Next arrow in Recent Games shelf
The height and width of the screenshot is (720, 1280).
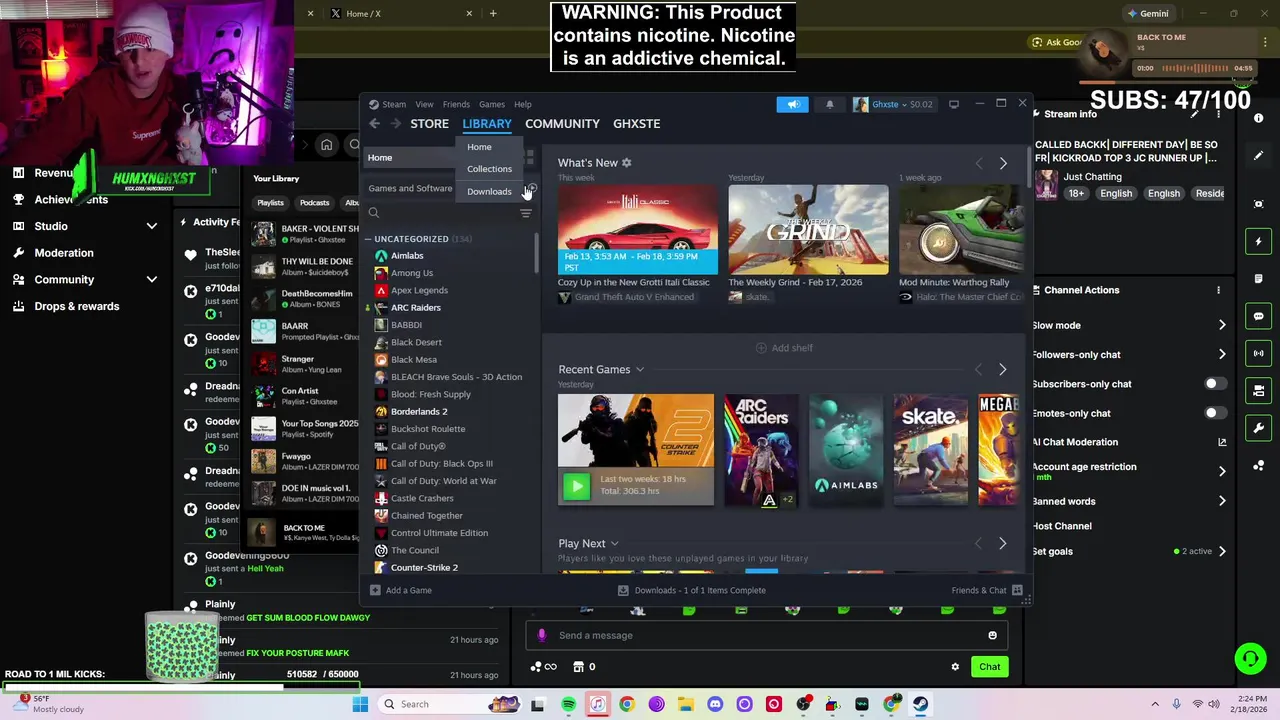(x=1003, y=370)
